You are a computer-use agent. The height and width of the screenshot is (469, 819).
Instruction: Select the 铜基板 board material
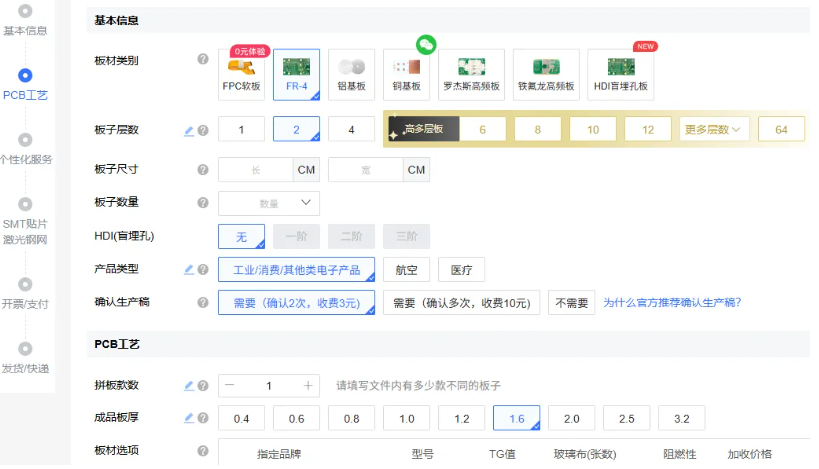(x=406, y=75)
